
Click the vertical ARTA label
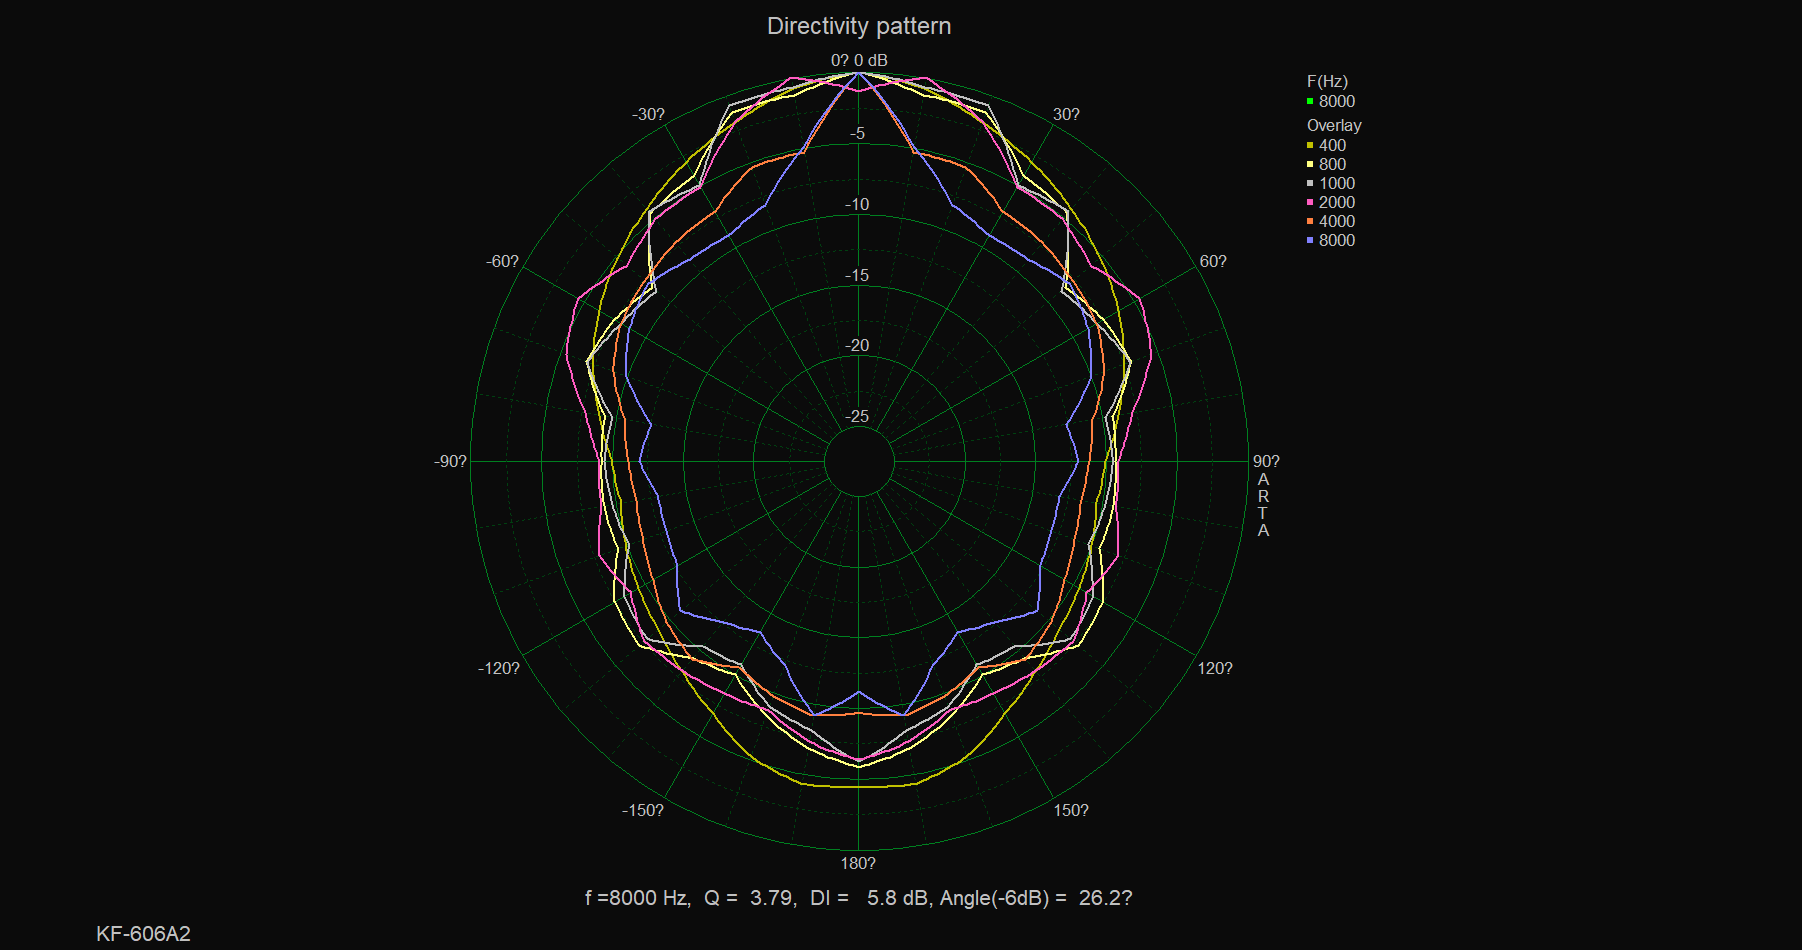tap(1263, 505)
